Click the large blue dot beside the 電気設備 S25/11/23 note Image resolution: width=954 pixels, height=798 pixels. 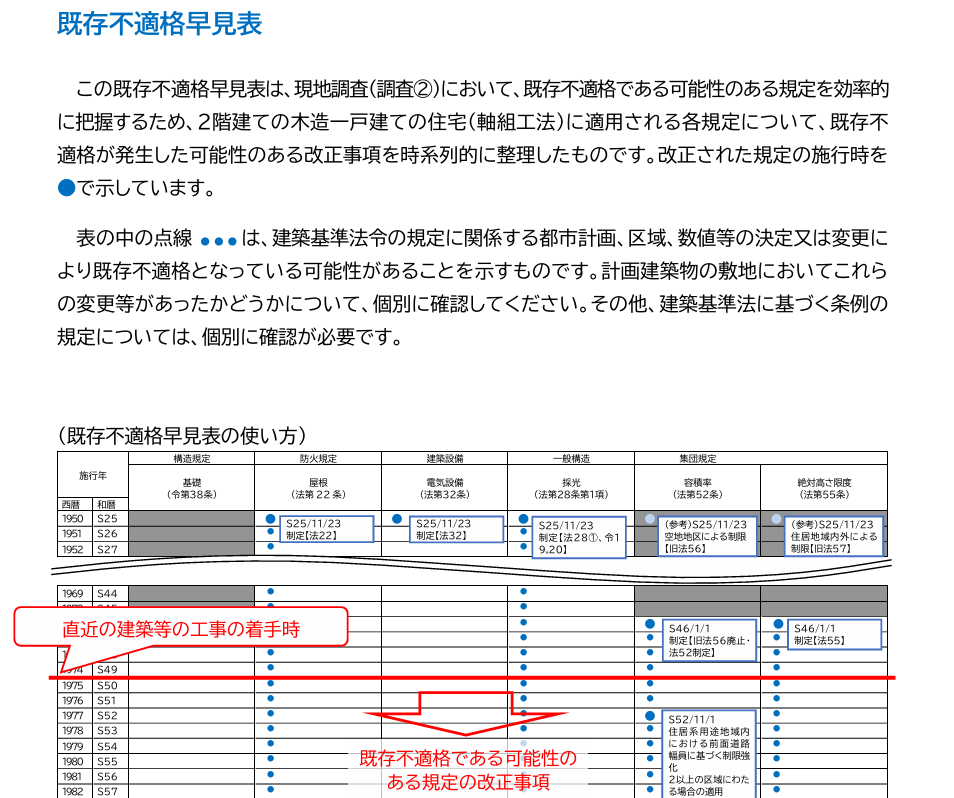click(x=397, y=519)
